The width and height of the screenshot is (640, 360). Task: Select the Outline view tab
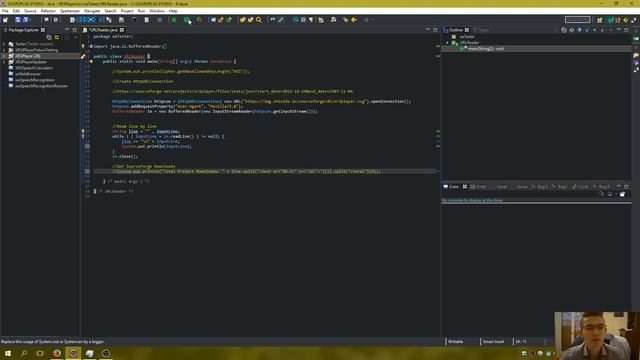[x=456, y=30]
